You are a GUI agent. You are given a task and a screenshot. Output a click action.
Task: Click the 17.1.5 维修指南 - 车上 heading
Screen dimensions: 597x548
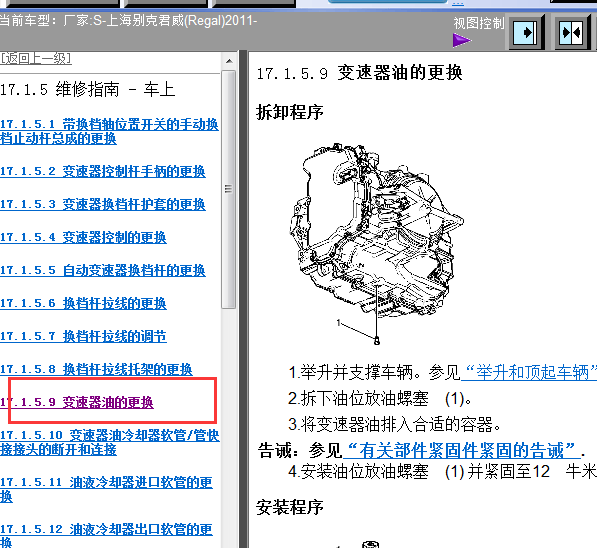(87, 90)
